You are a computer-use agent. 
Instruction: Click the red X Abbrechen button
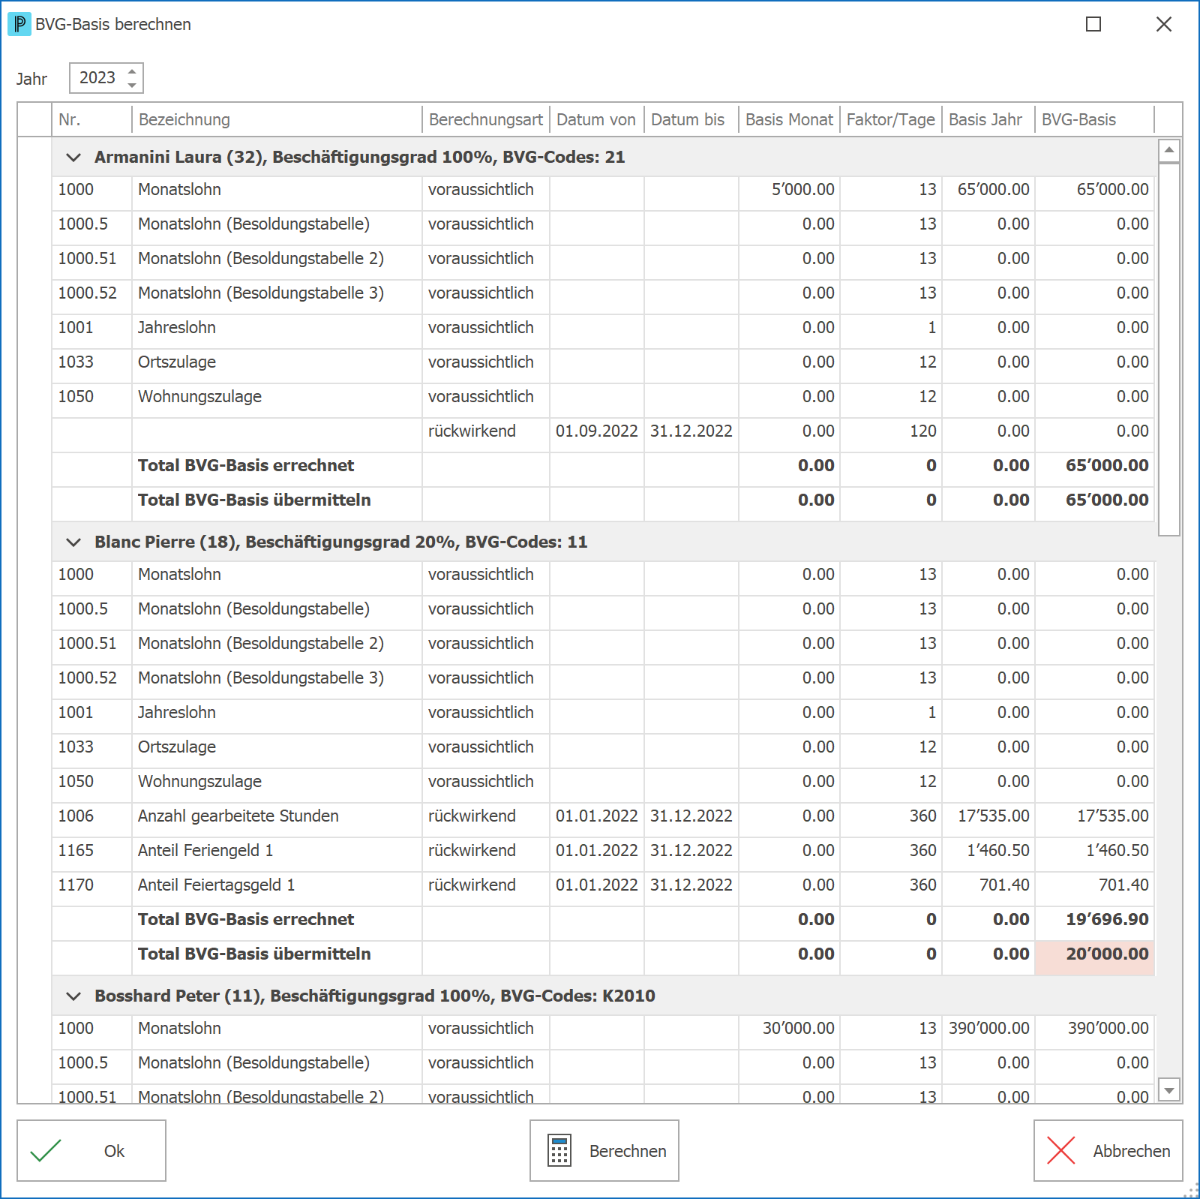(x=1108, y=1151)
